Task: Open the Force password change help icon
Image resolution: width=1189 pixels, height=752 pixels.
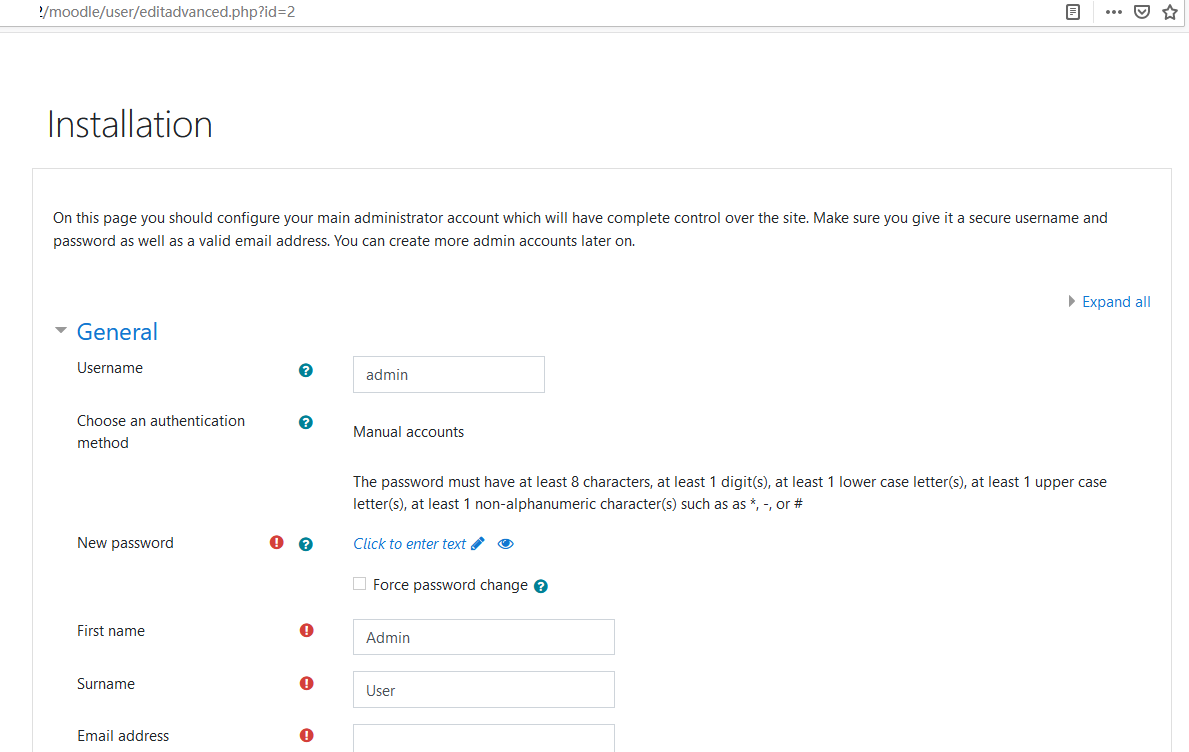Action: pos(541,586)
